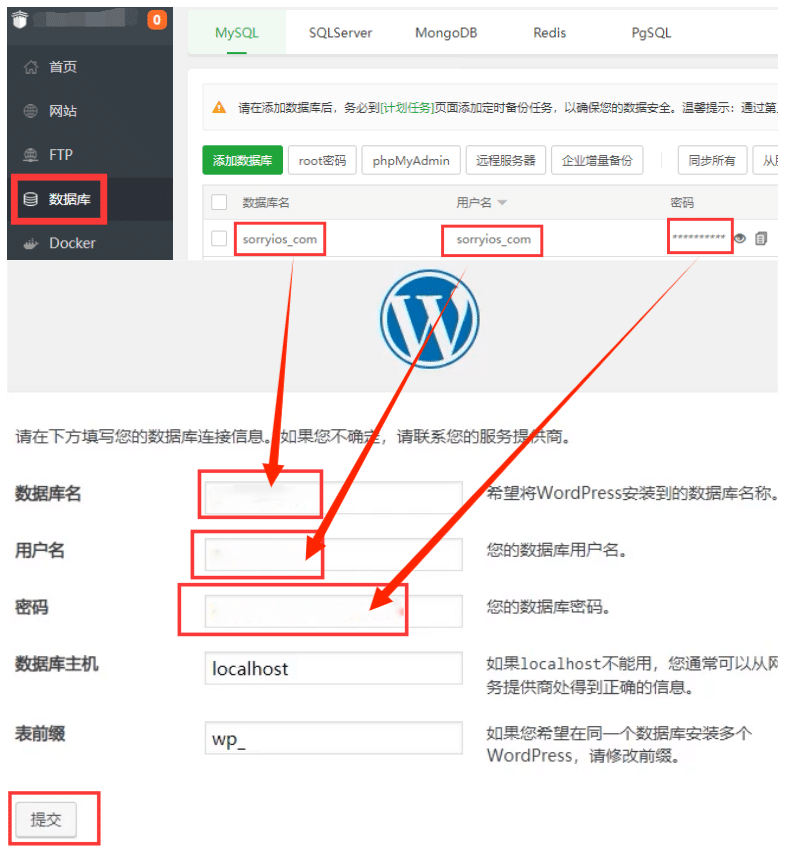Click the green 添加数据库 button
785x862 pixels.
point(242,160)
